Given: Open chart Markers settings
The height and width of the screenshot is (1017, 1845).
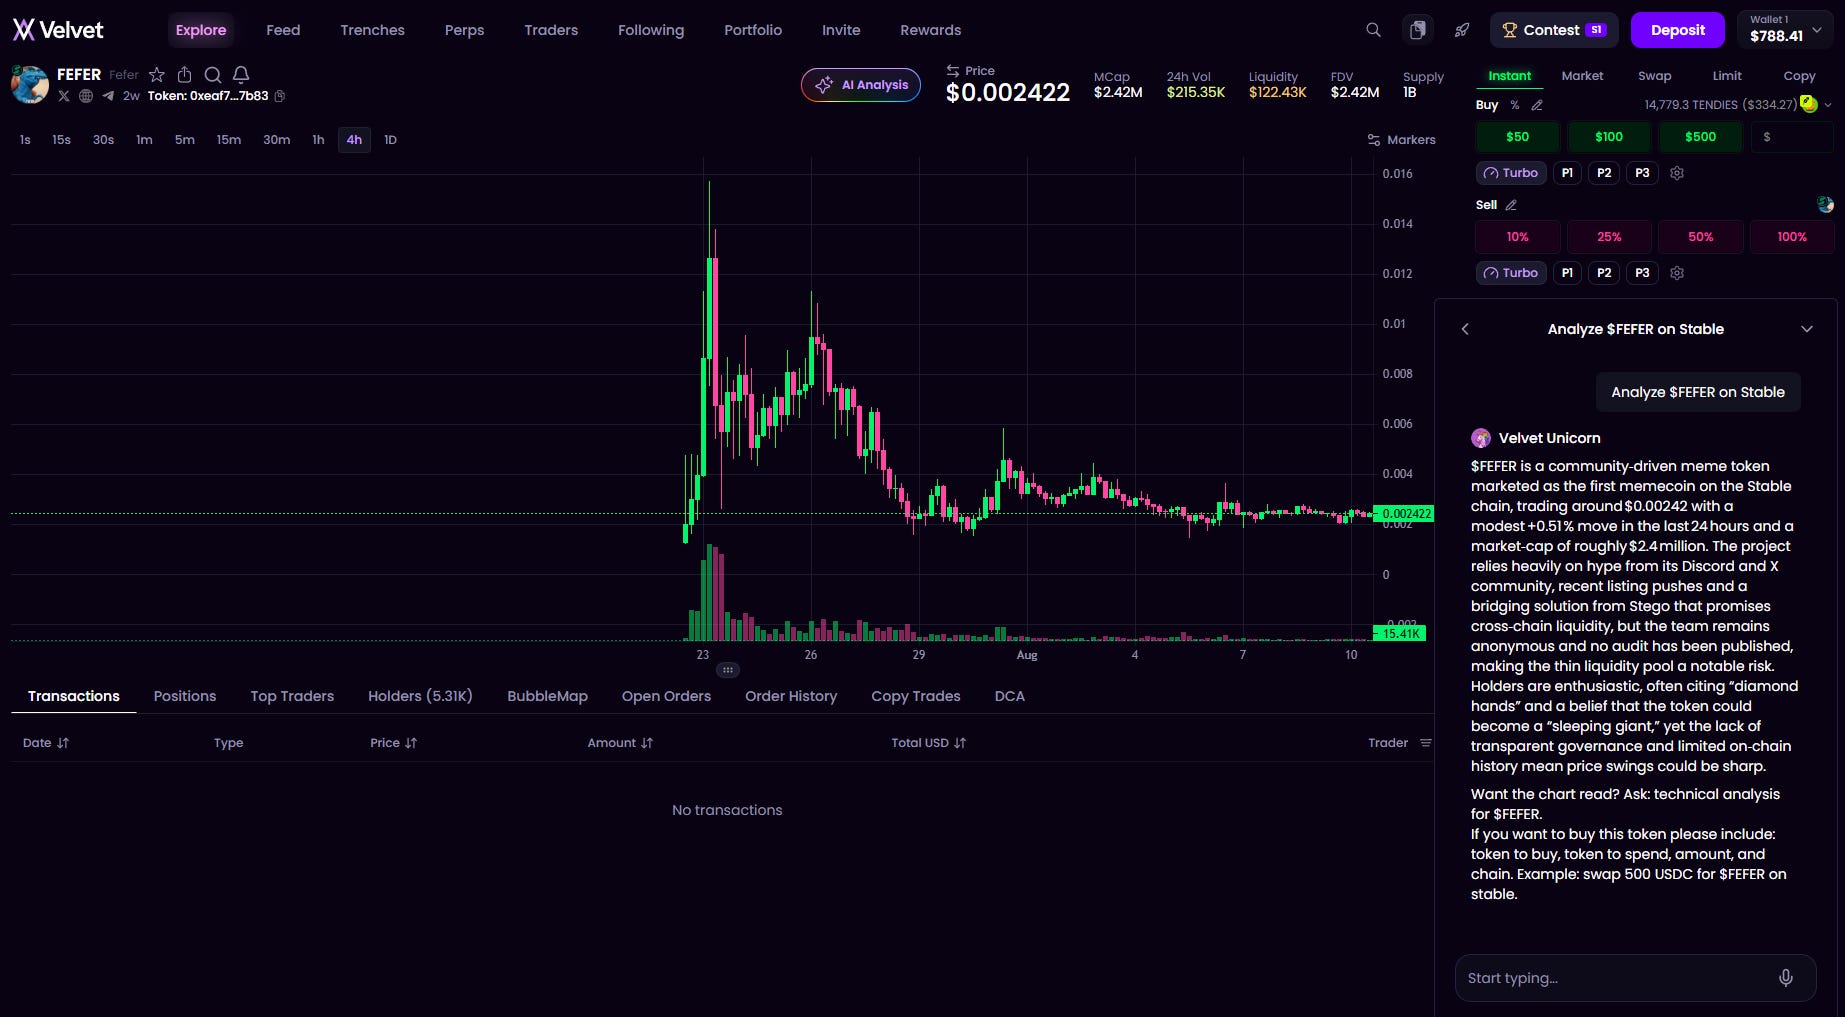Looking at the screenshot, I should (1402, 140).
